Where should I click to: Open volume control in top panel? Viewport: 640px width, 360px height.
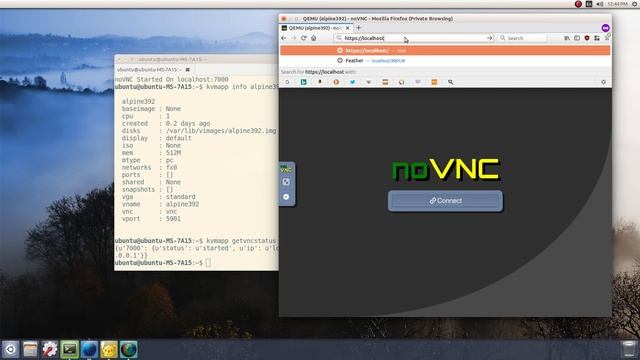[600, 4]
